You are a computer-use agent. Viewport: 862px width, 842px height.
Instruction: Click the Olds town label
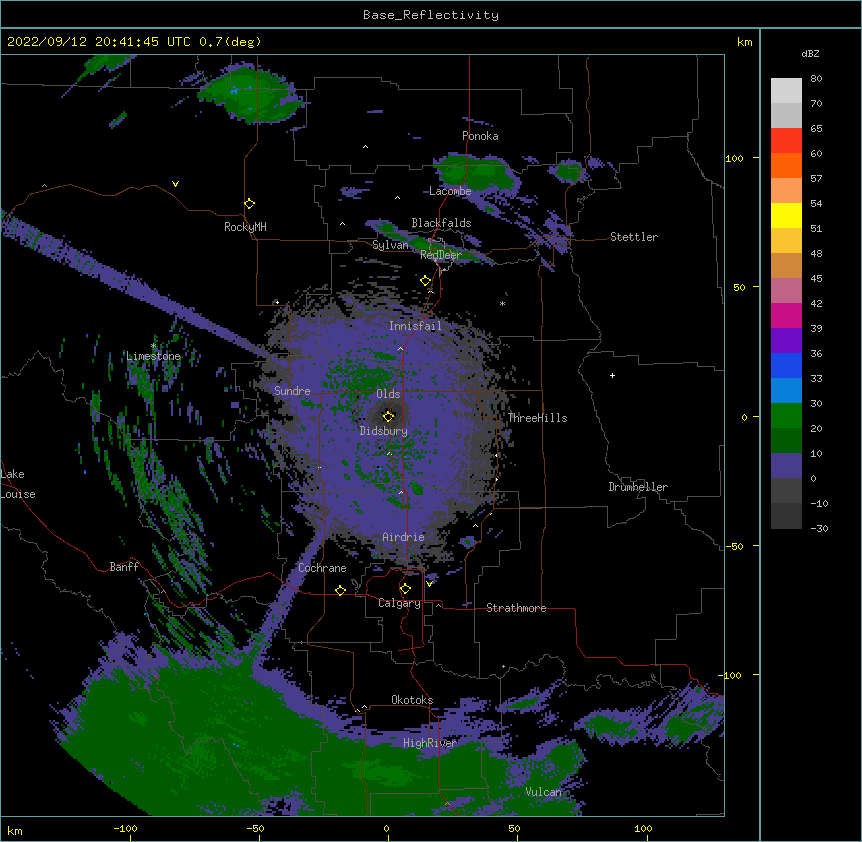(388, 394)
